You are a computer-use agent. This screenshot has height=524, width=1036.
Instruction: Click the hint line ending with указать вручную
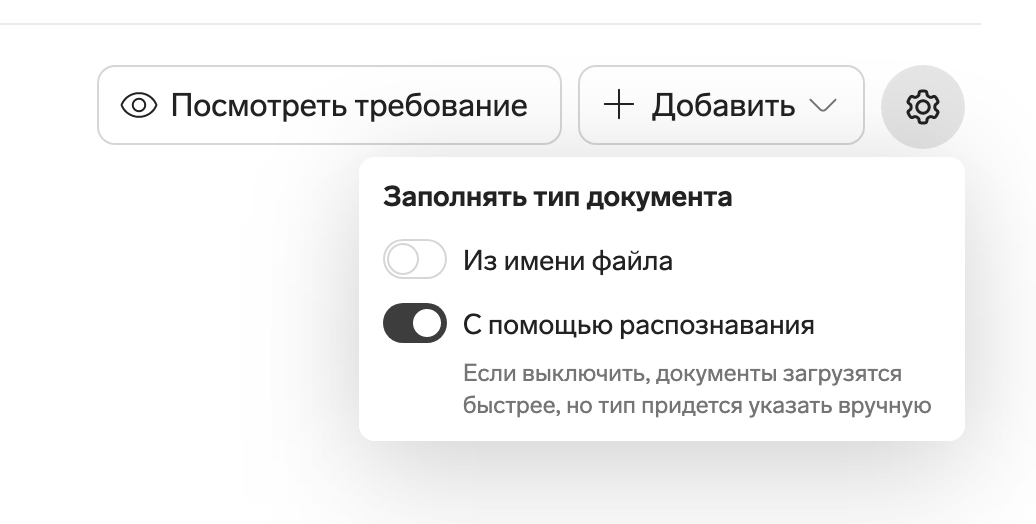coord(697,406)
